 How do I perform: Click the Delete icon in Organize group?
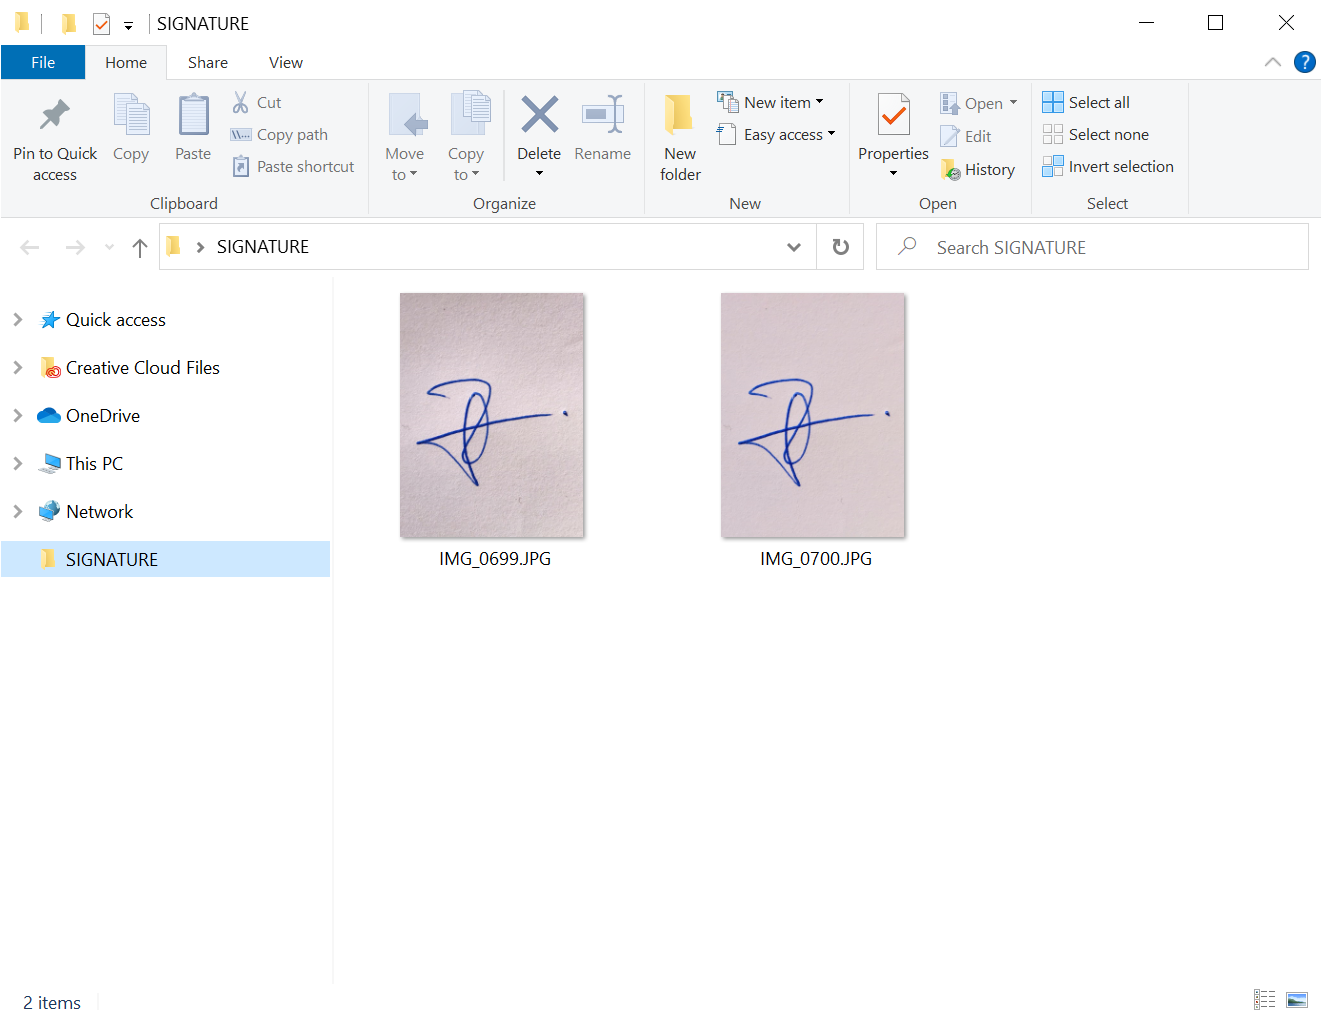point(539,116)
